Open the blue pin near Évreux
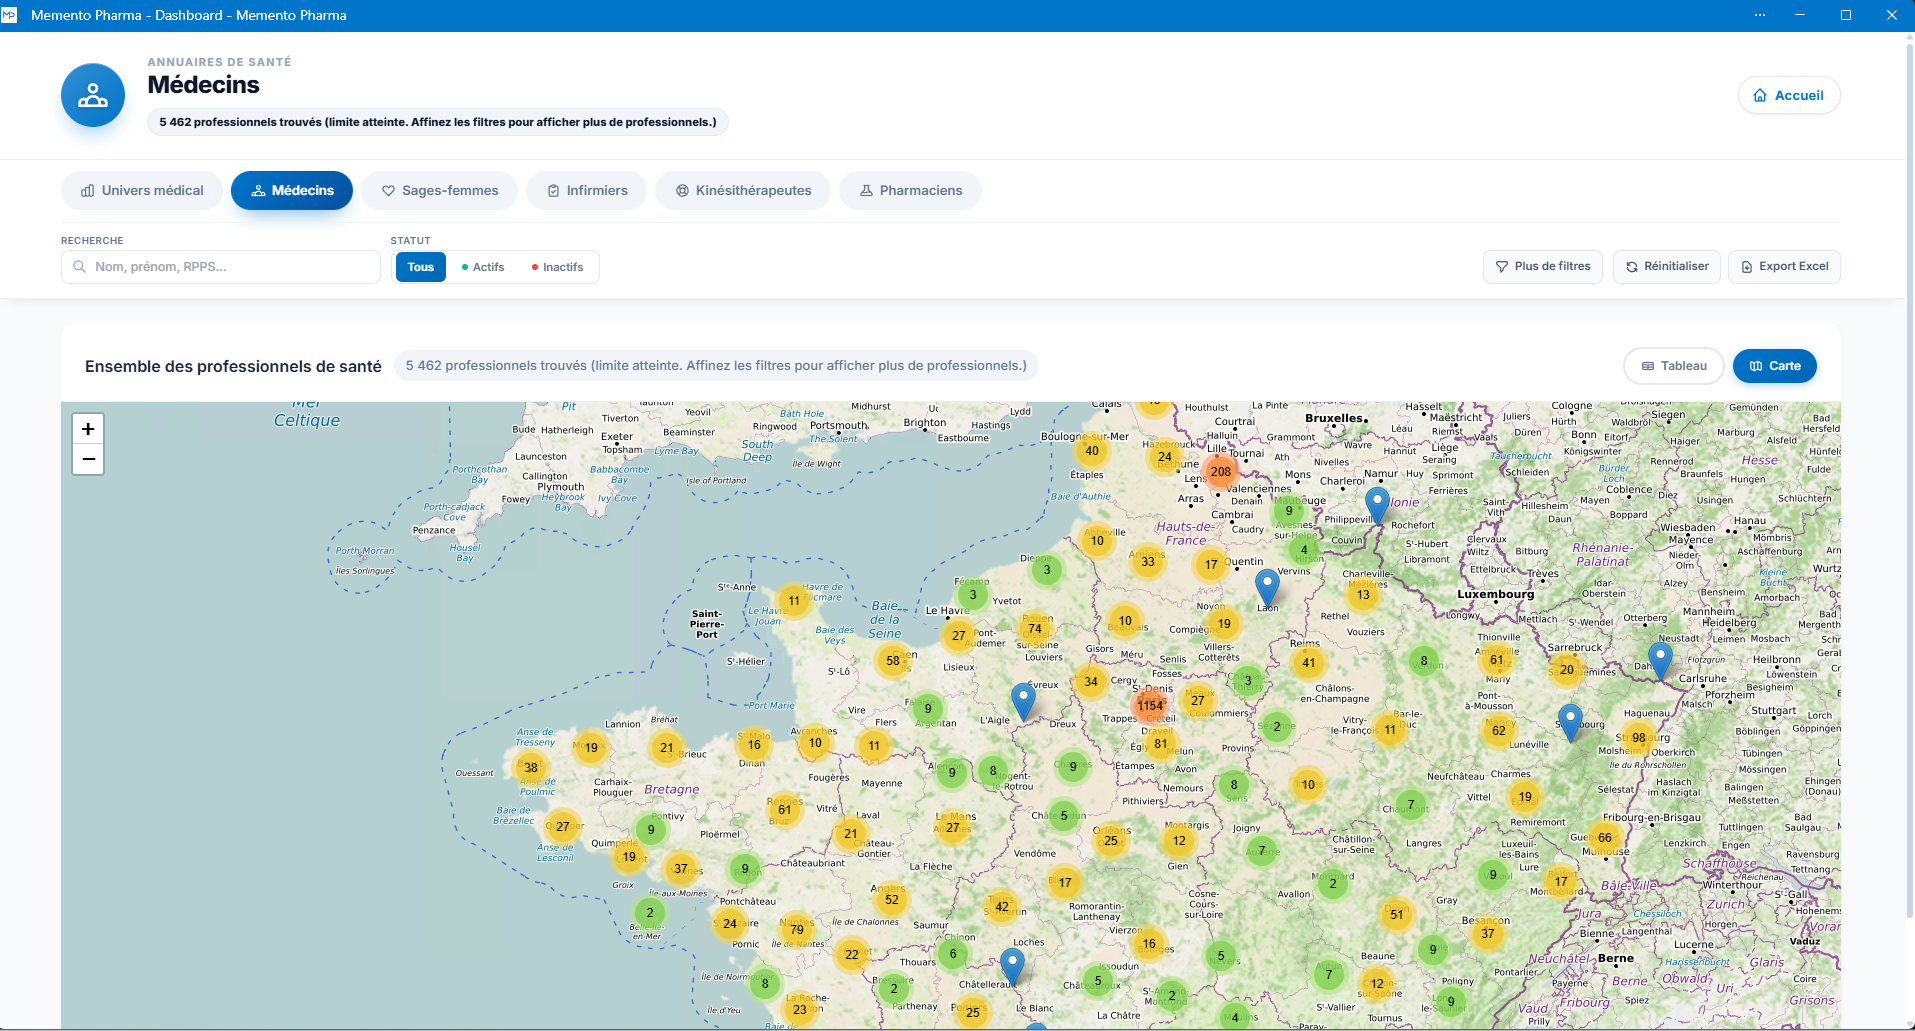The height and width of the screenshot is (1031, 1915). pyautogui.click(x=1023, y=702)
